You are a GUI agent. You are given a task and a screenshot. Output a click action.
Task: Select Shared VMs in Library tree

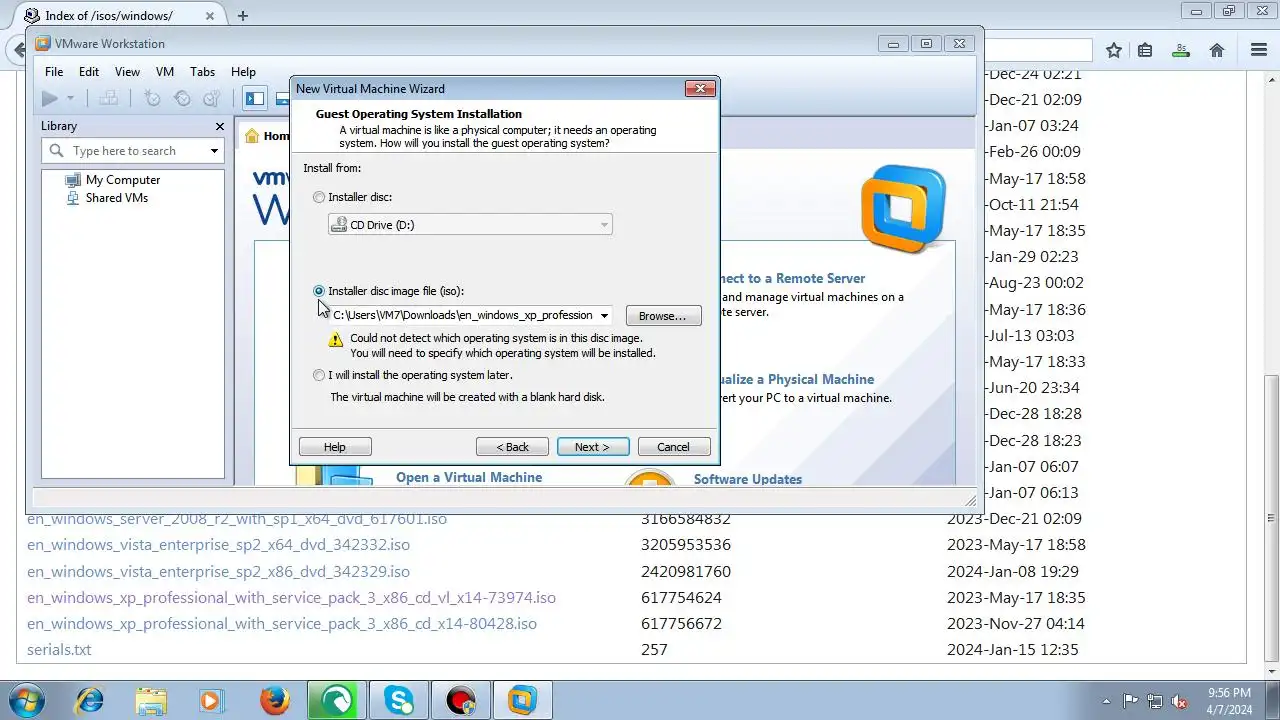[116, 198]
